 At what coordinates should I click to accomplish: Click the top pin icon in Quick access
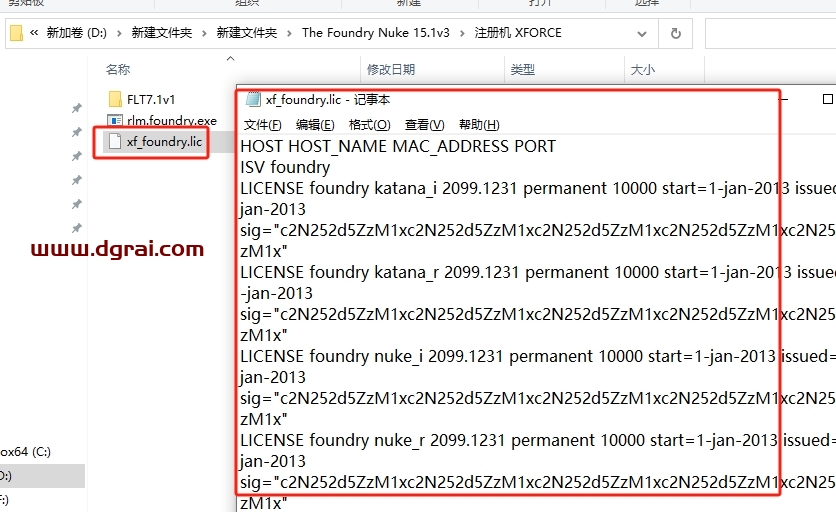pyautogui.click(x=77, y=108)
